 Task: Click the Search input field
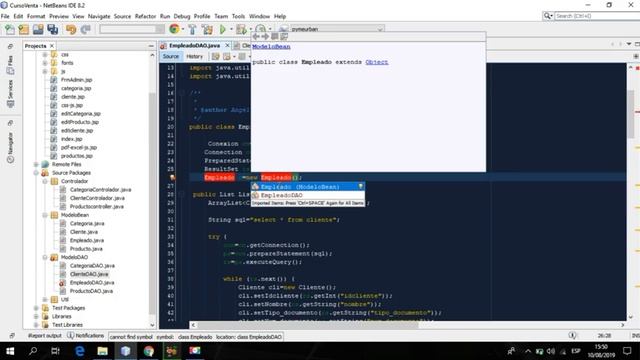tap(597, 16)
